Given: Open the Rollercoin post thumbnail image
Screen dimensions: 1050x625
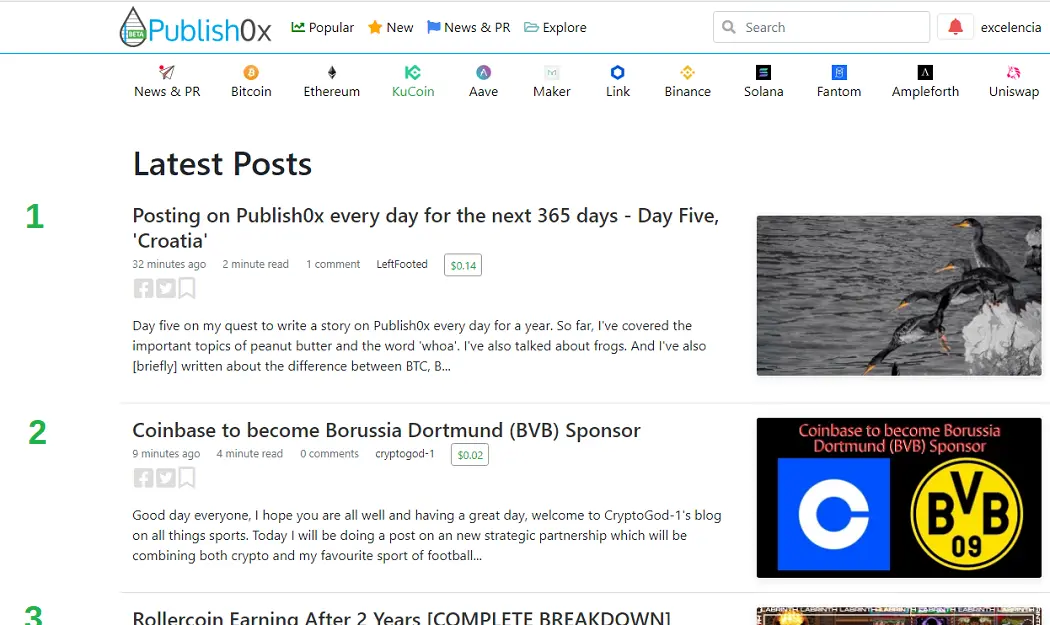Looking at the screenshot, I should (899, 616).
